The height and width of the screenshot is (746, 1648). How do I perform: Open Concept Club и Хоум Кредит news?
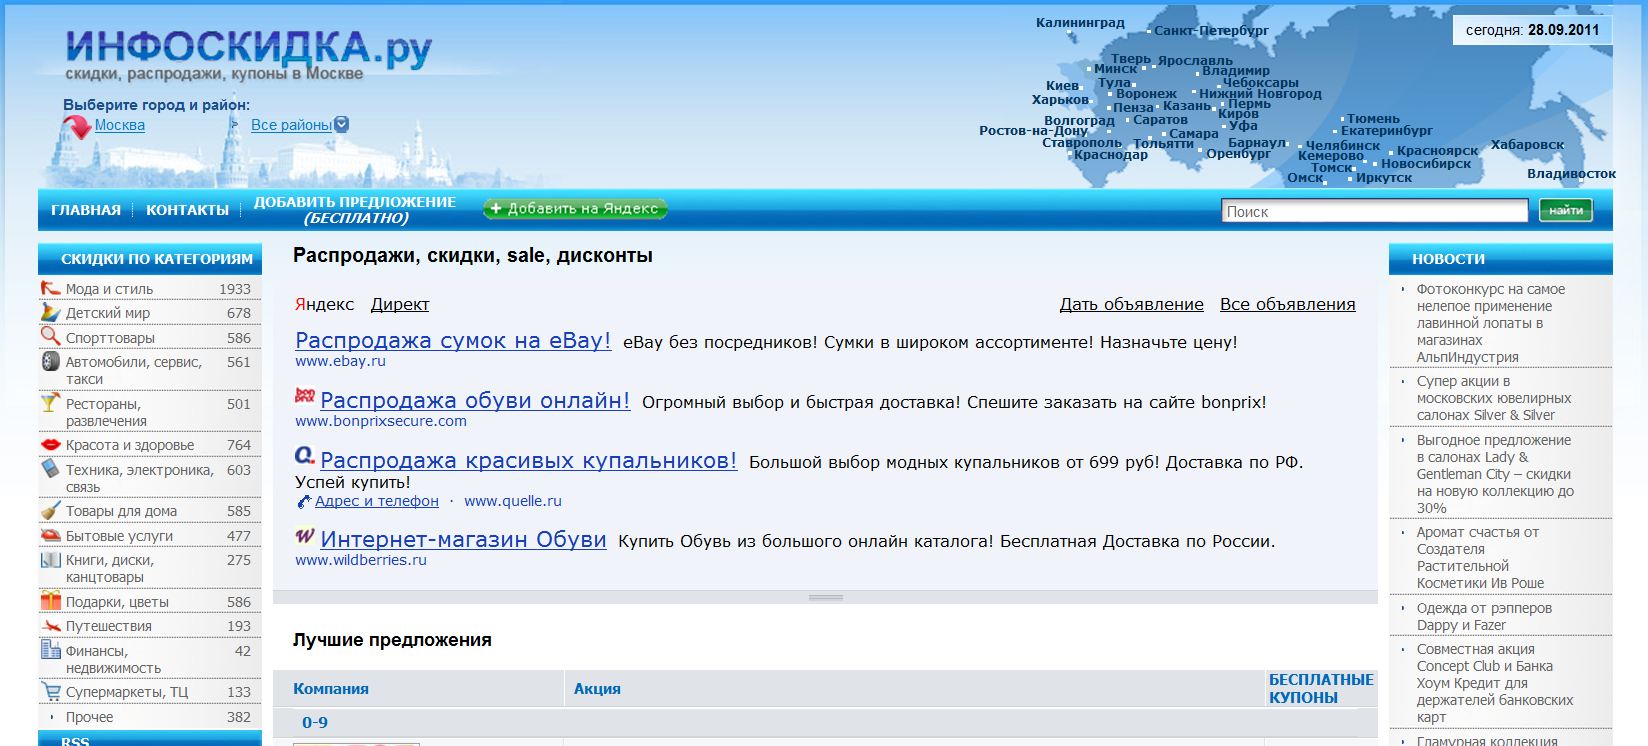(1495, 683)
